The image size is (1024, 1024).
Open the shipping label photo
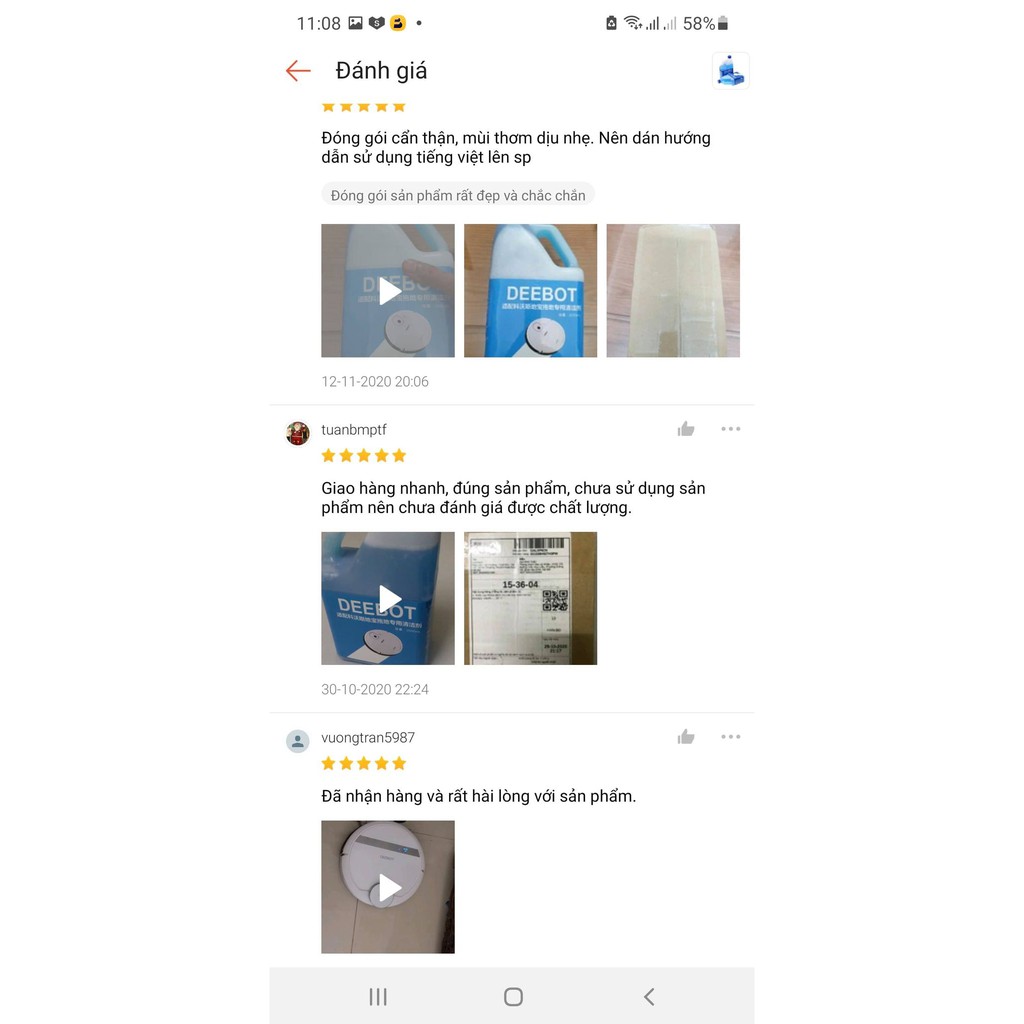(530, 598)
